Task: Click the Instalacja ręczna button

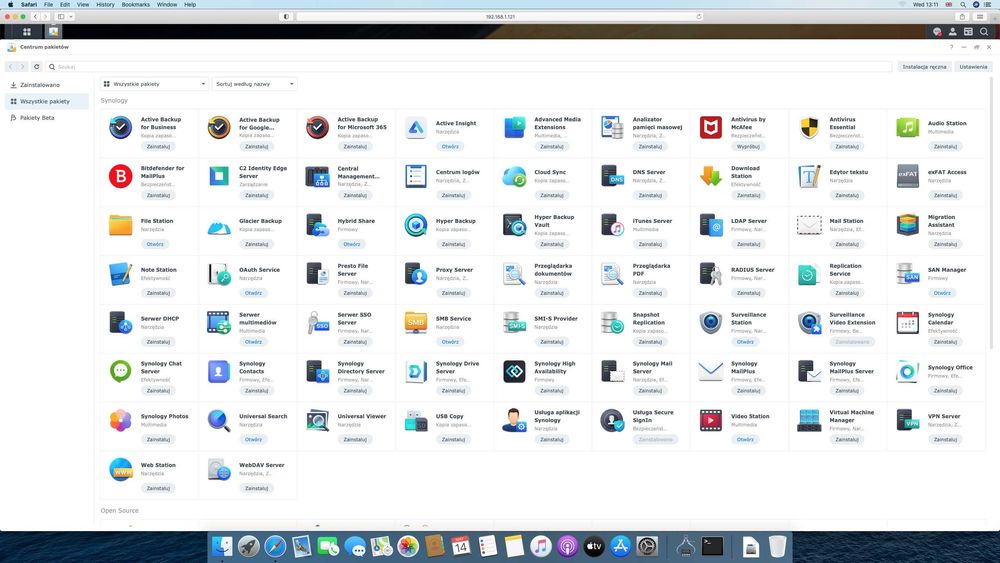Action: click(924, 66)
